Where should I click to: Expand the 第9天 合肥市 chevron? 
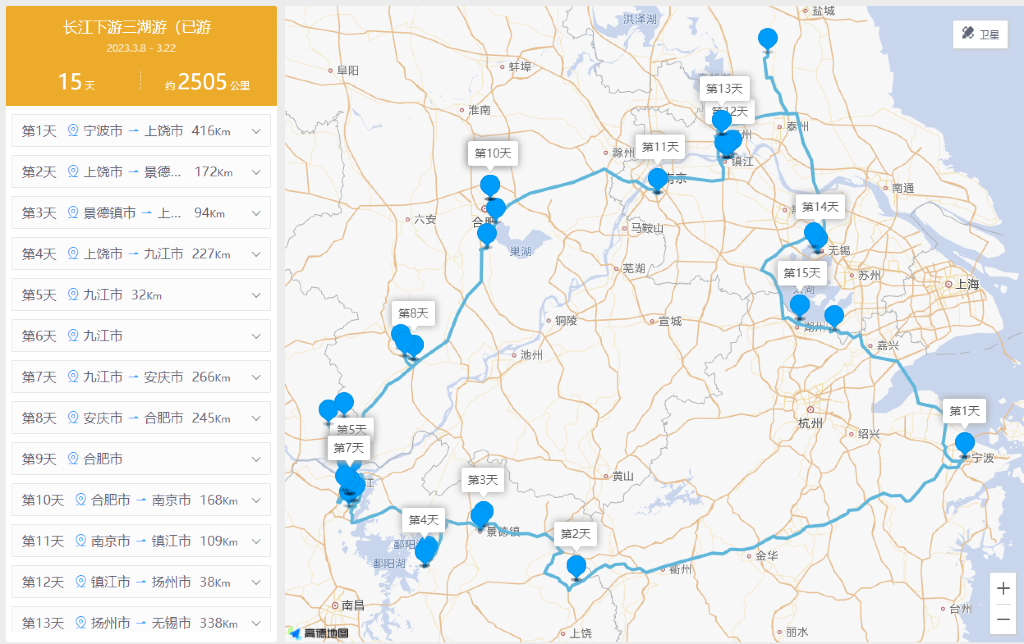point(256,459)
